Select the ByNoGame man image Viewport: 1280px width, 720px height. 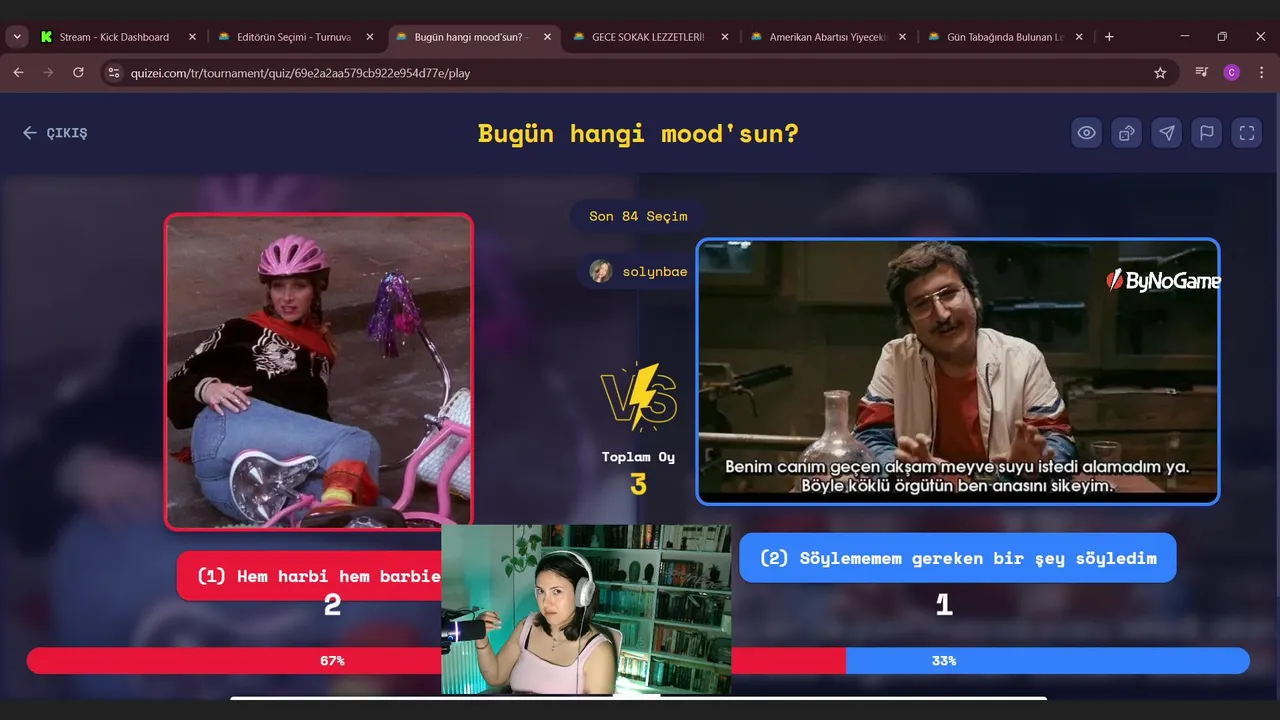point(958,371)
